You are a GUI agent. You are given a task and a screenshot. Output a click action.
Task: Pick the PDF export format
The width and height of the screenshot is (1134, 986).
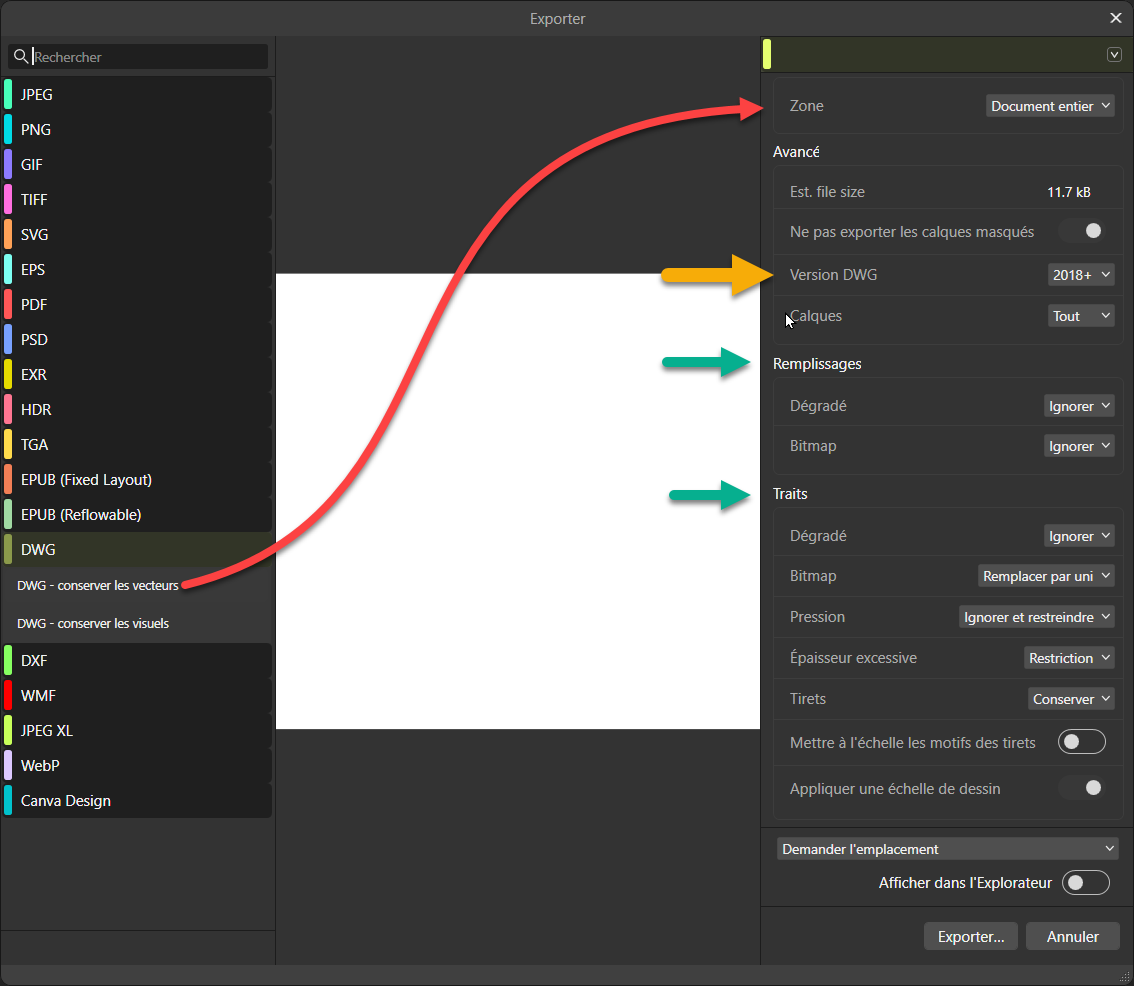pyautogui.click(x=34, y=305)
